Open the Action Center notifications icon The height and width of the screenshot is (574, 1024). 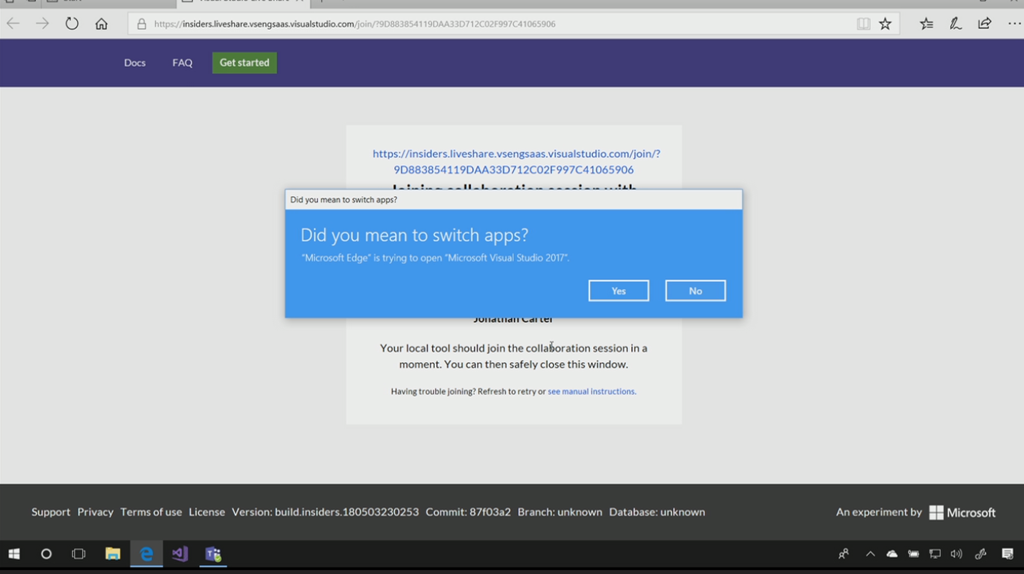pos(1008,554)
